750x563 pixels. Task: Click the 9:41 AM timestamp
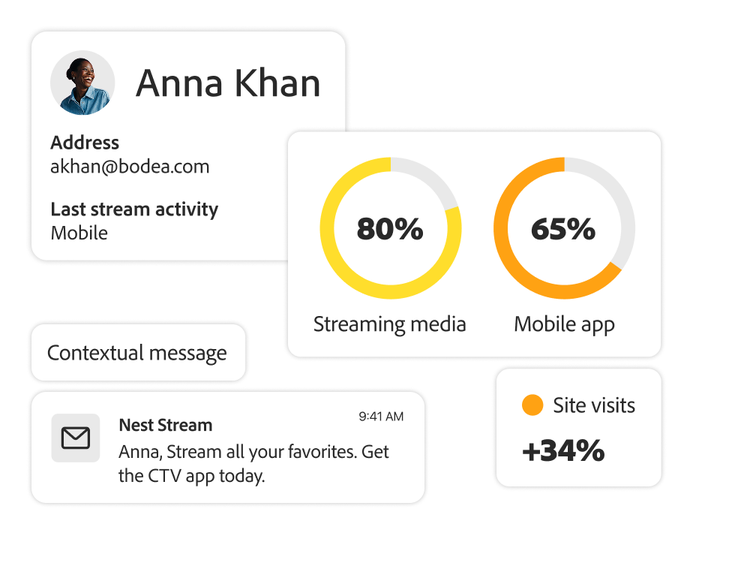[x=381, y=416]
